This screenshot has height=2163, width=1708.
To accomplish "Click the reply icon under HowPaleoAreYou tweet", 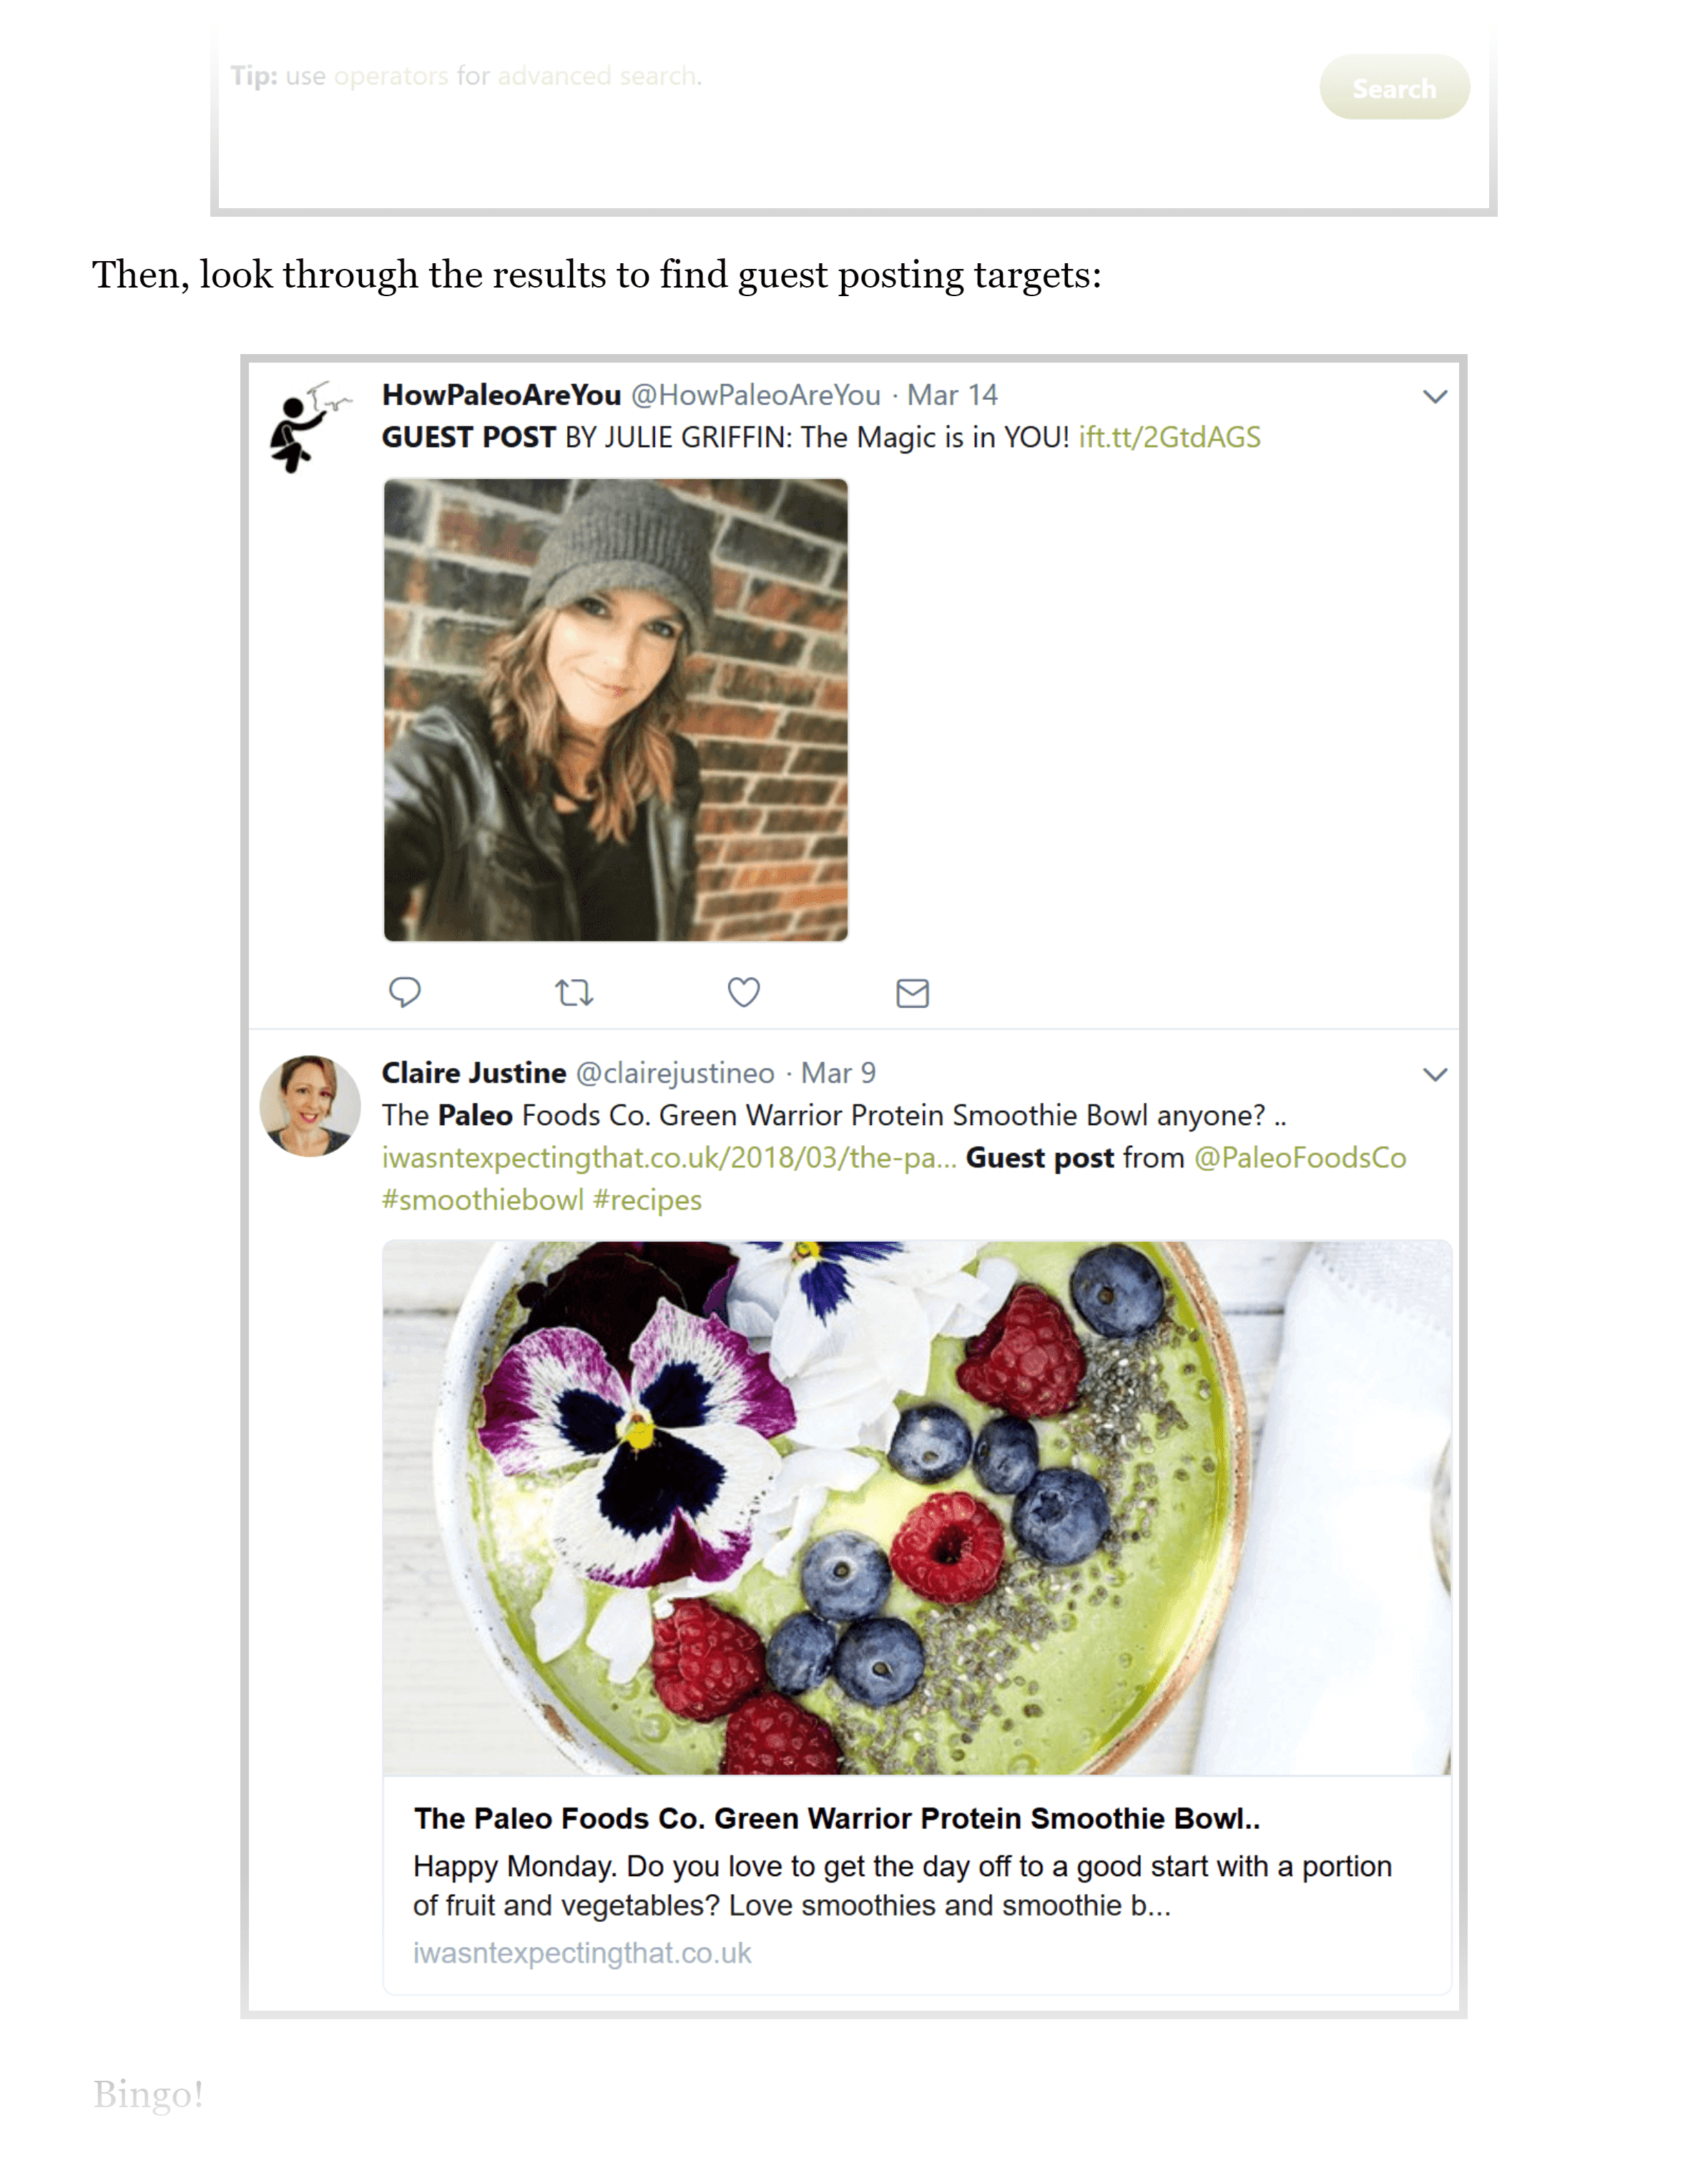I will click(404, 992).
